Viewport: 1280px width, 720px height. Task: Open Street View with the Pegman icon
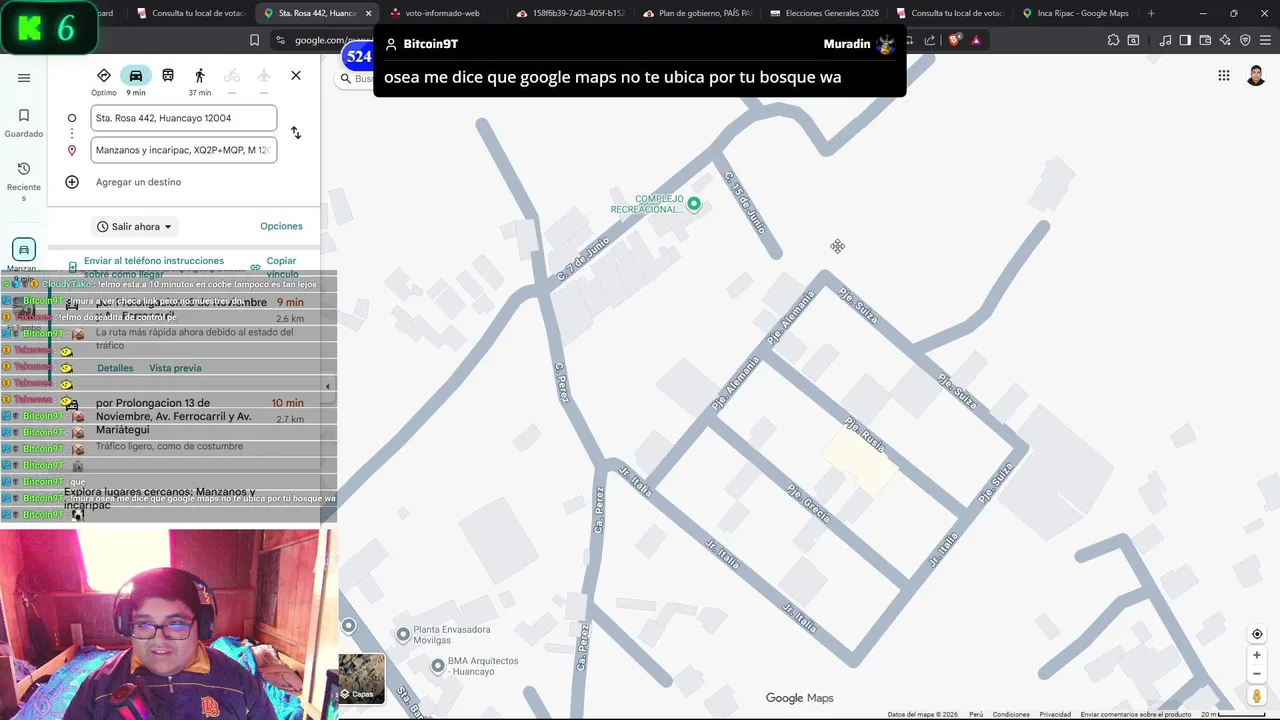1257,695
